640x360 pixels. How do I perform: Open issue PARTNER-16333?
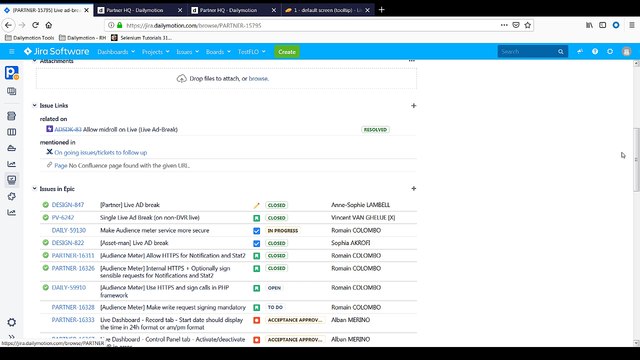coord(73,320)
